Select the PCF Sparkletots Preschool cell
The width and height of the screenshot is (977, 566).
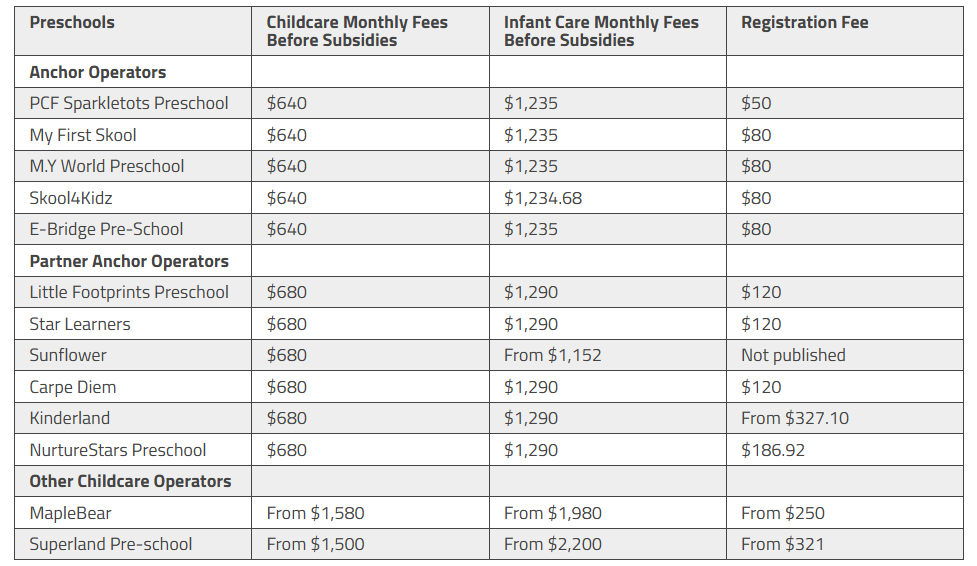pos(133,103)
